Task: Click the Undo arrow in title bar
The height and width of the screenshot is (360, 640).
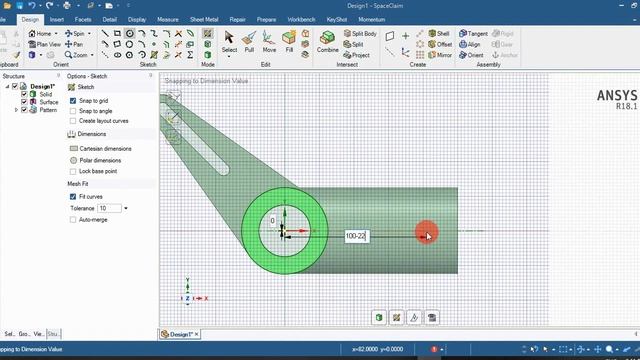Action: click(31, 6)
